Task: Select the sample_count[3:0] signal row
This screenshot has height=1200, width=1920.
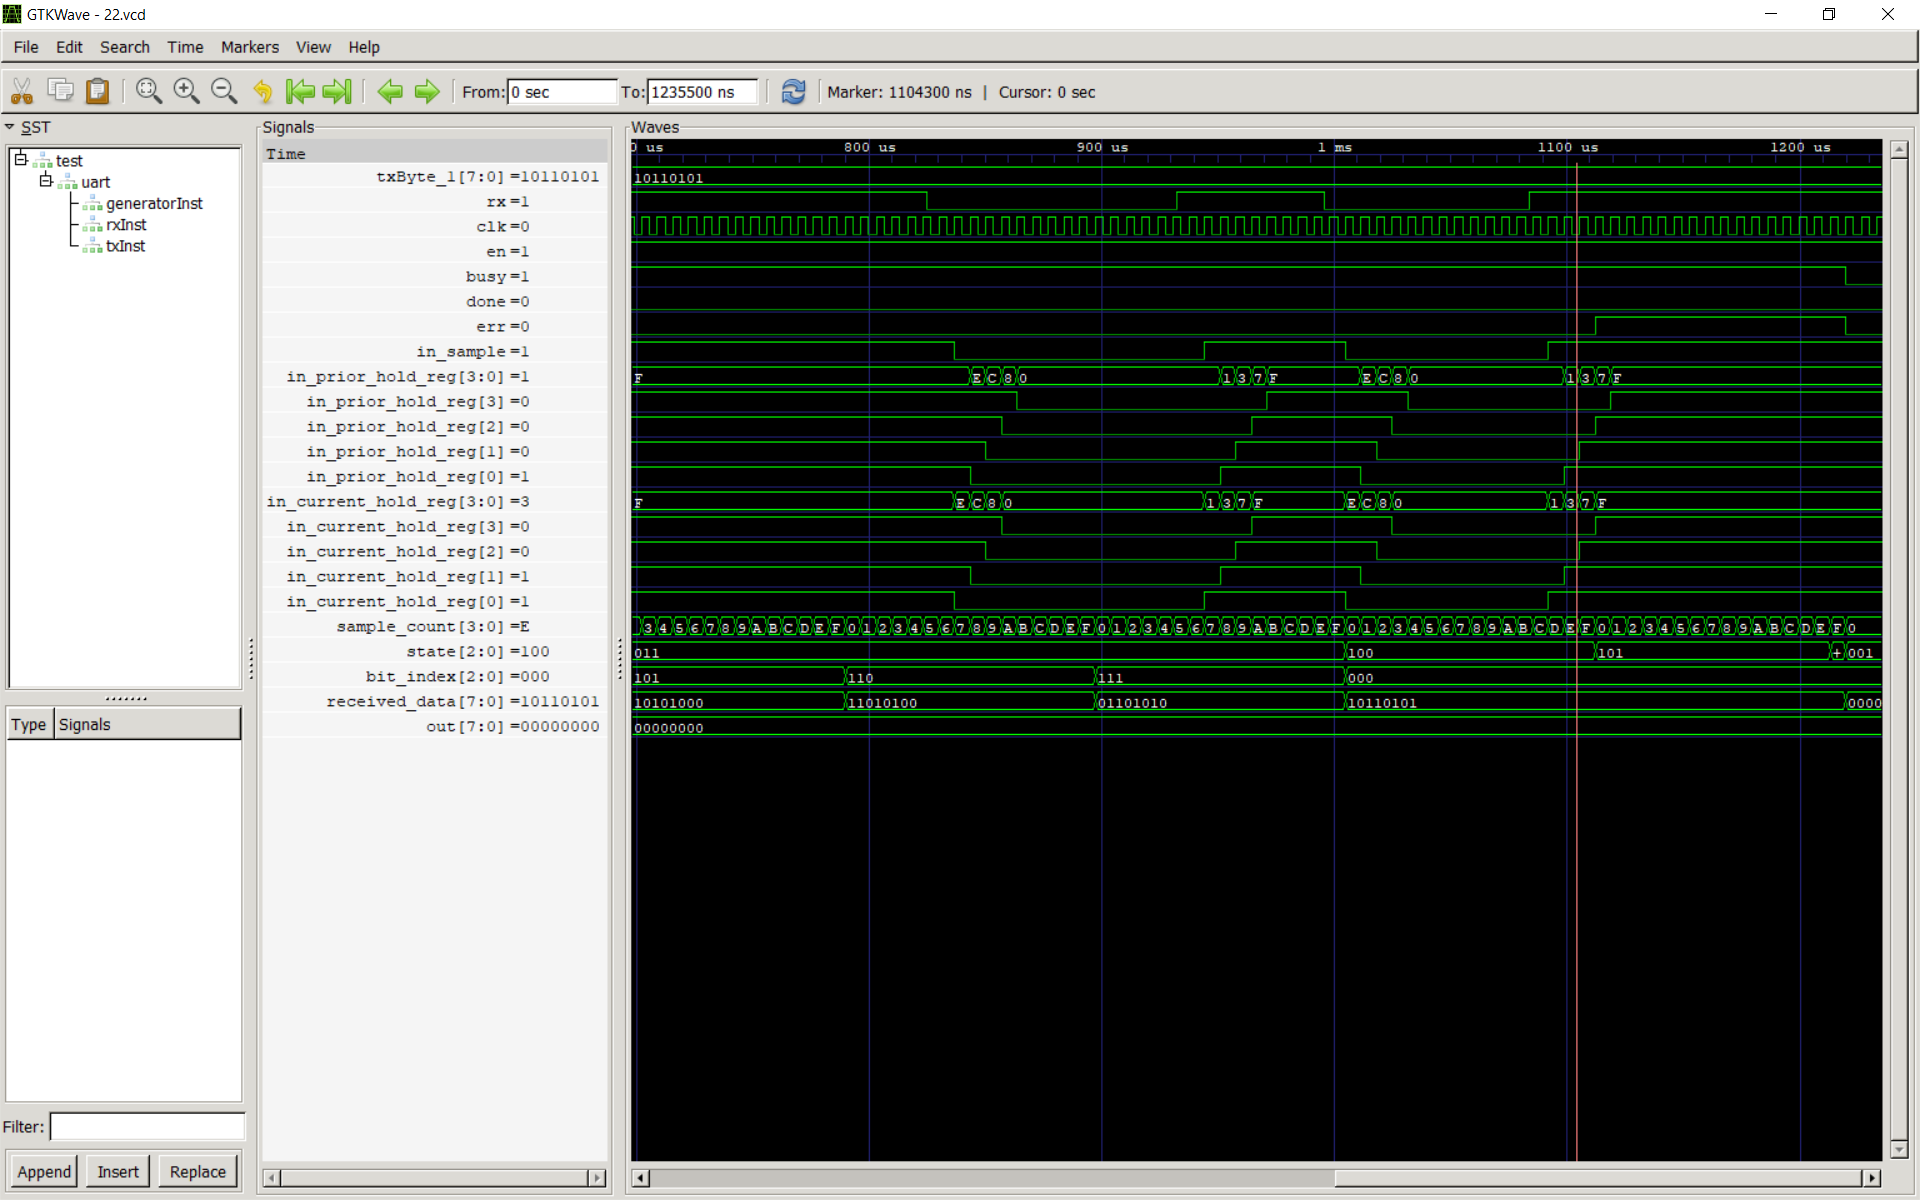Action: [435, 626]
